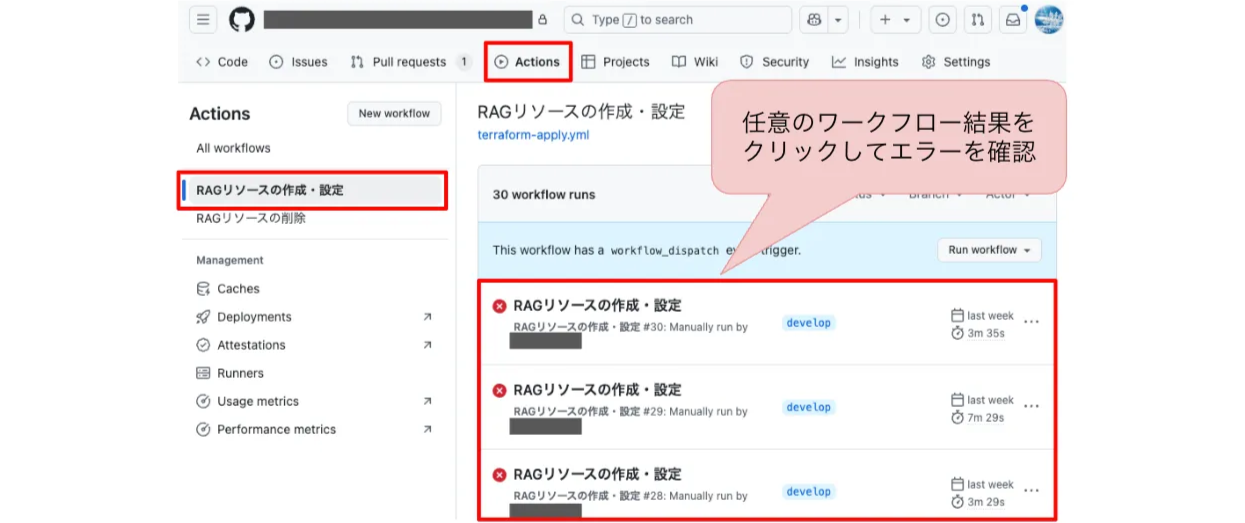The width and height of the screenshot is (1245, 523).
Task: Open the notifications inbox icon
Action: (x=1013, y=20)
